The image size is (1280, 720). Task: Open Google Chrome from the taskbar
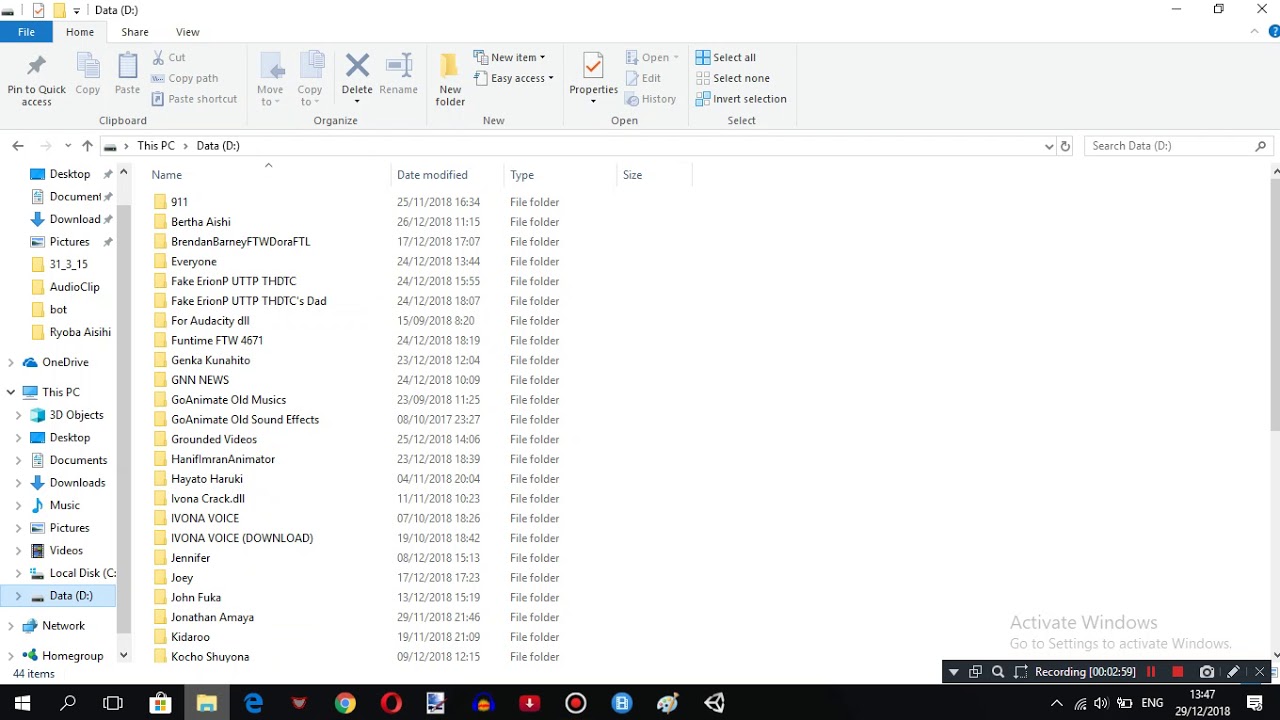tap(345, 704)
